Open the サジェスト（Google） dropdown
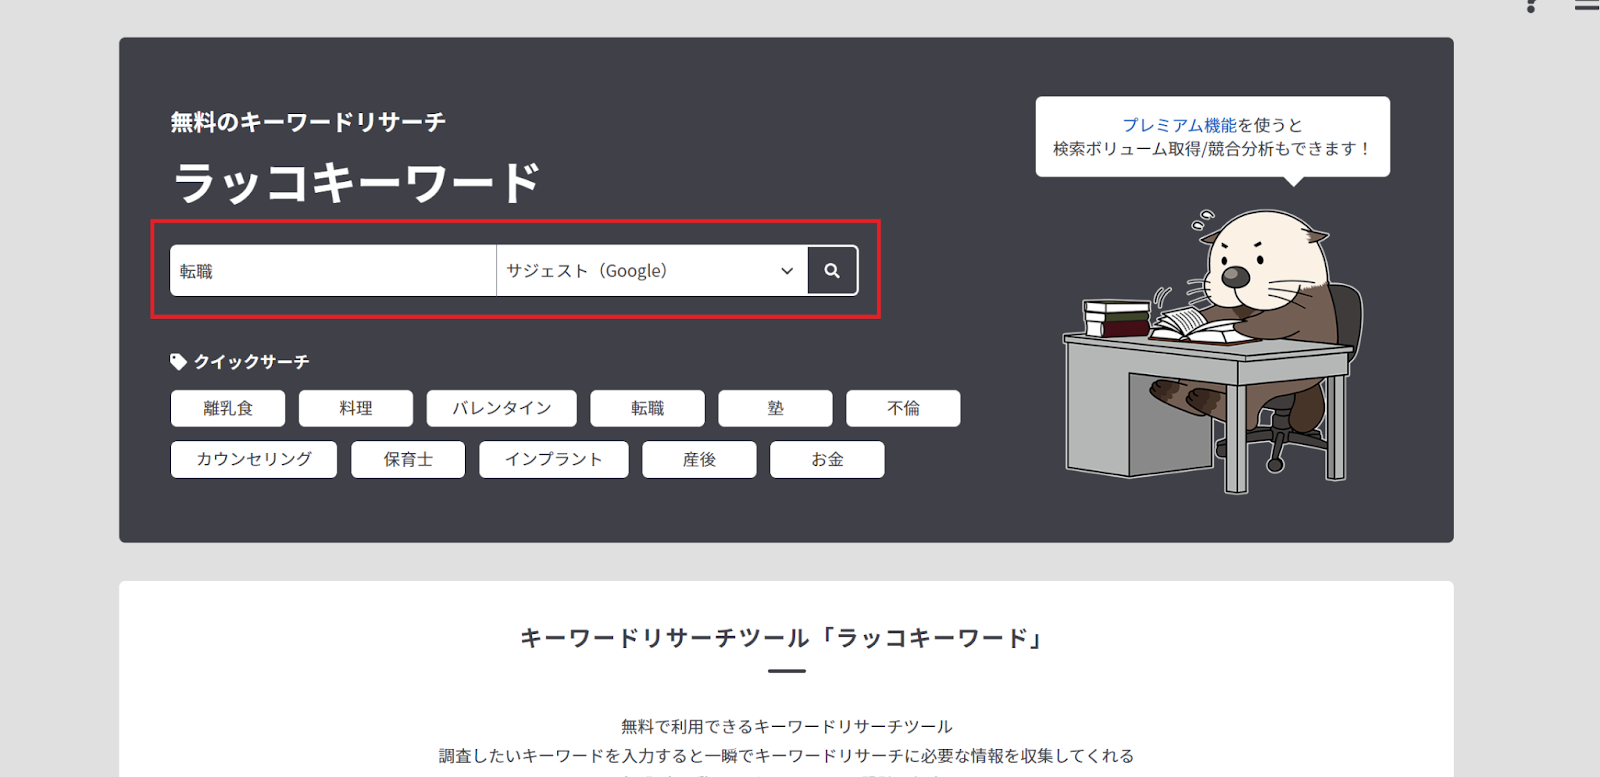The width and height of the screenshot is (1600, 777). (x=652, y=271)
